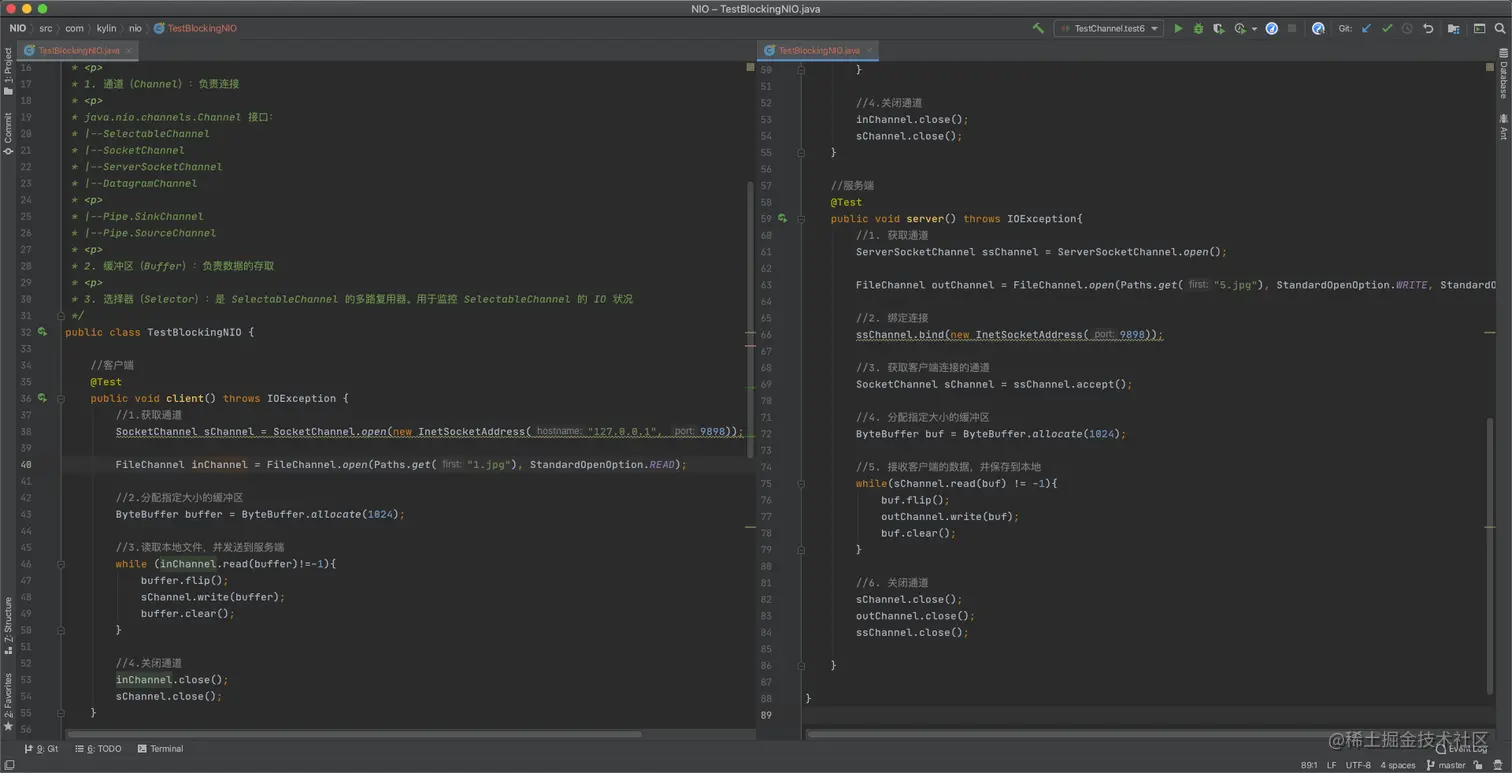1512x773 pixels.
Task: Click line 40 FileChannel inChannel code line
Action: (401, 464)
